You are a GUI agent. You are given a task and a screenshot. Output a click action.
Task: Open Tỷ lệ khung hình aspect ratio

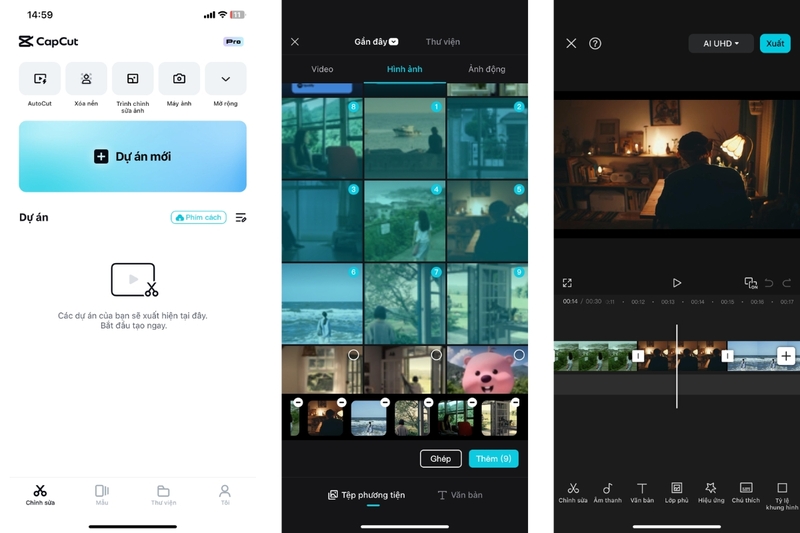782,496
